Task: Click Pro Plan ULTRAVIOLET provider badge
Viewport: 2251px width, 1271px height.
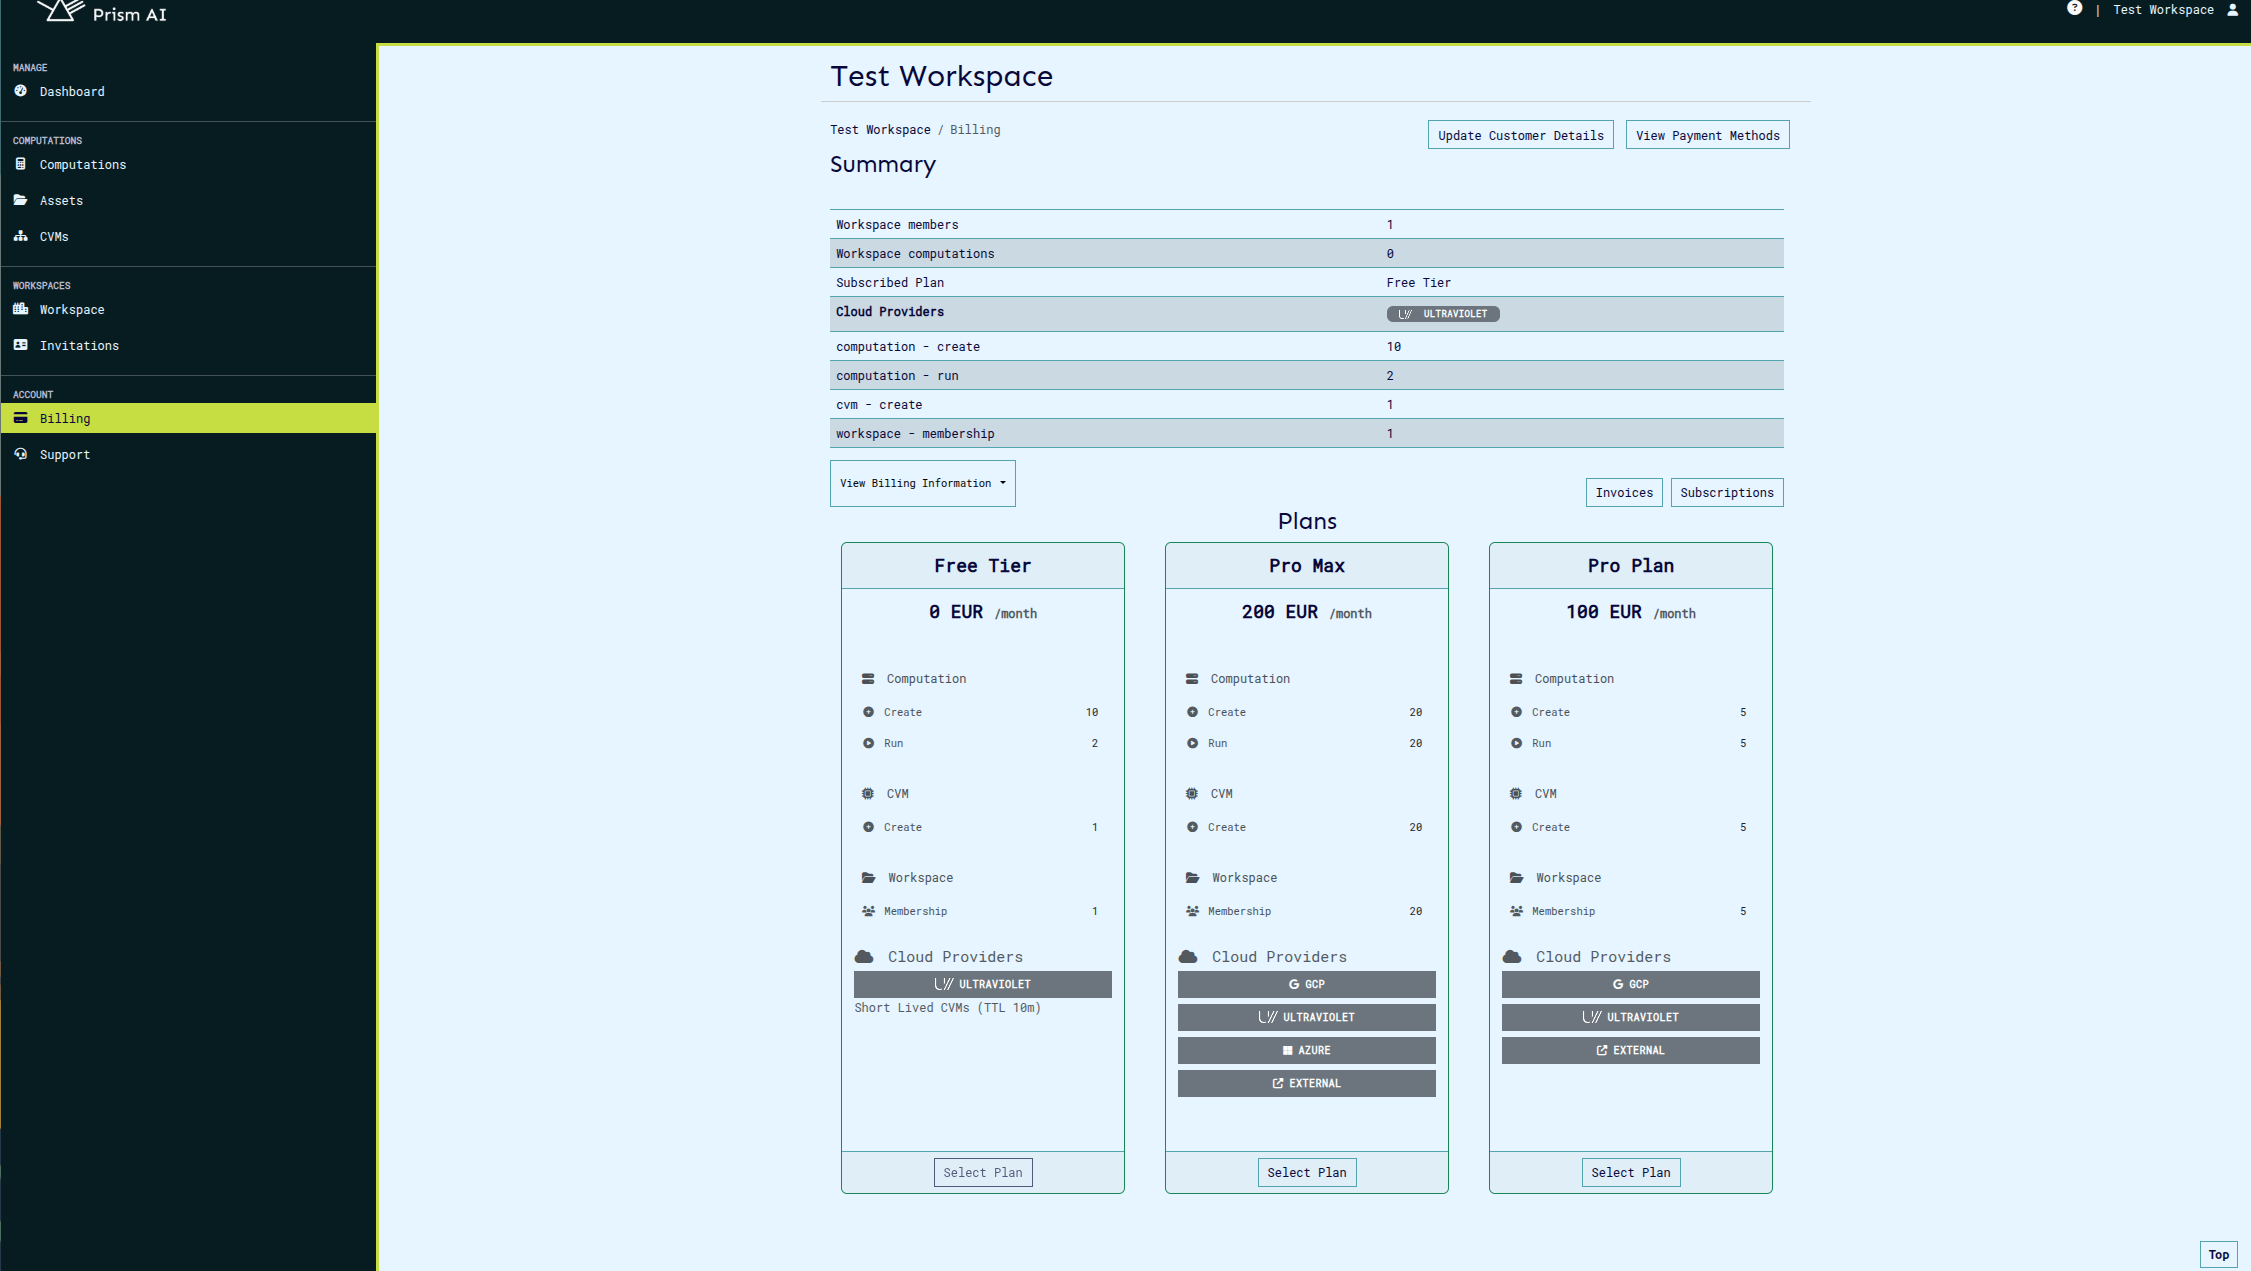Action: tap(1630, 1017)
